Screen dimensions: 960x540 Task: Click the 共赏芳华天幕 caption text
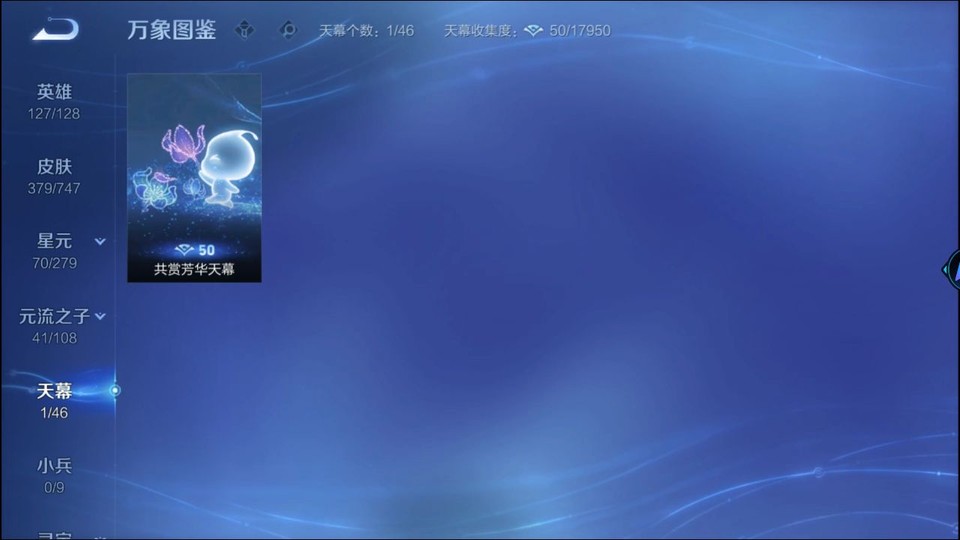tap(194, 269)
